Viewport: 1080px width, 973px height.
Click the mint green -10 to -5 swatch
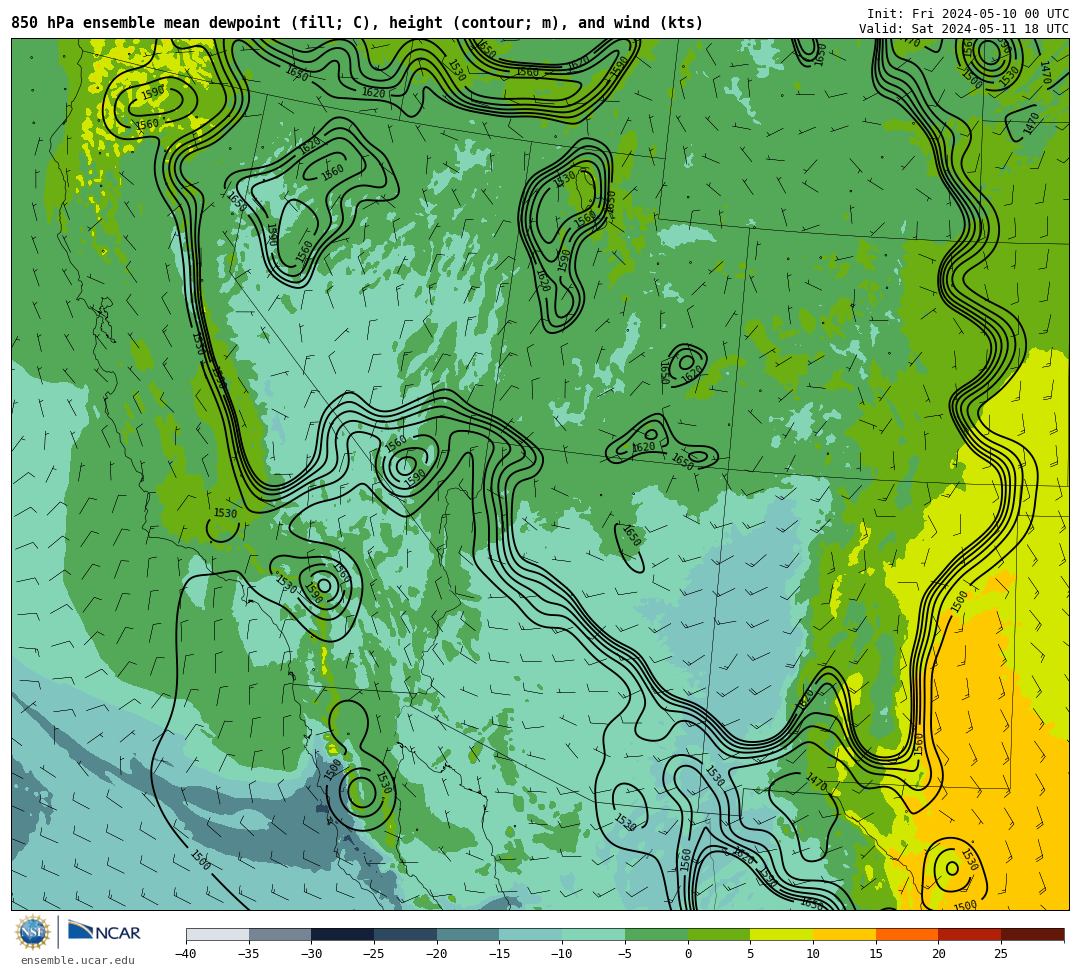coord(594,934)
